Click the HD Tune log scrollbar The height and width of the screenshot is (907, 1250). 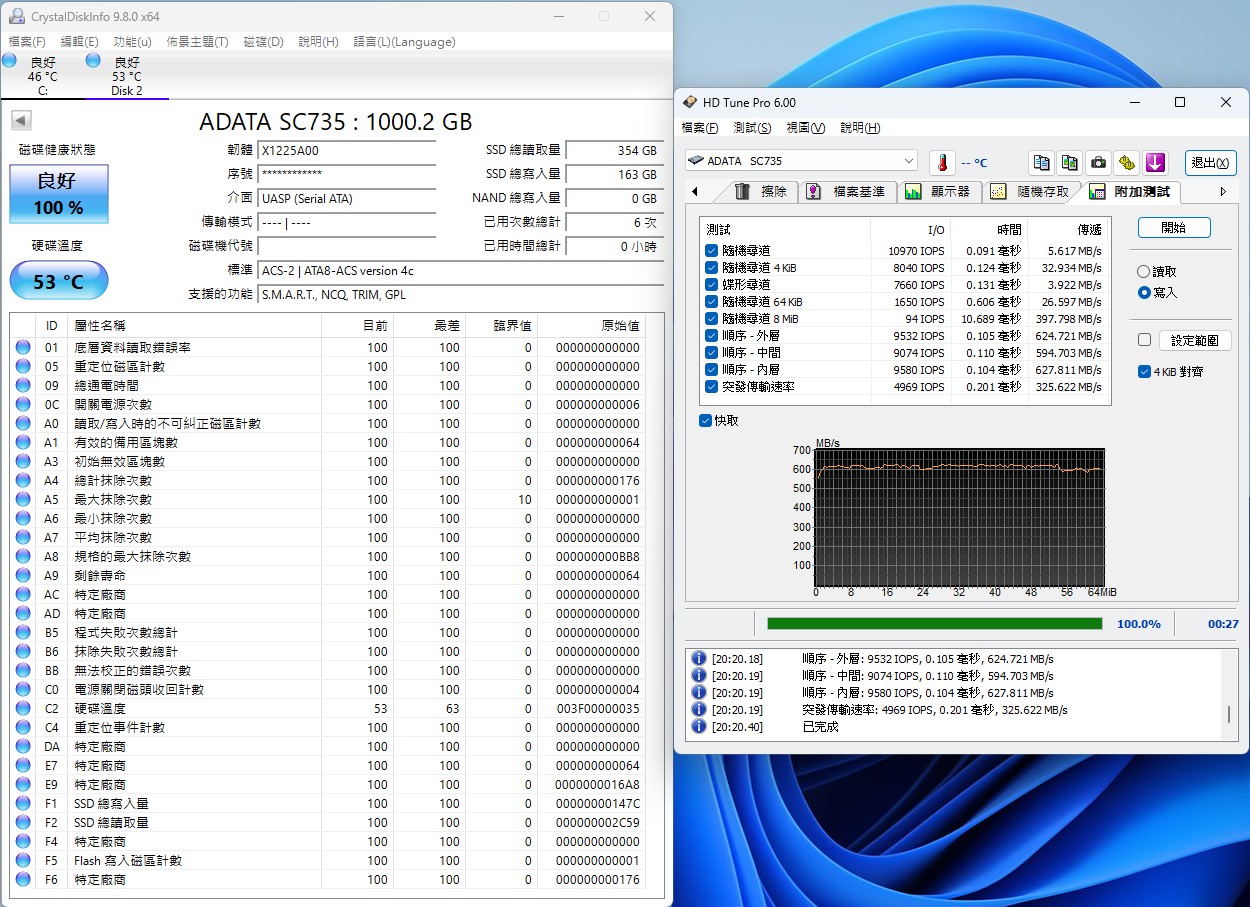[1229, 715]
